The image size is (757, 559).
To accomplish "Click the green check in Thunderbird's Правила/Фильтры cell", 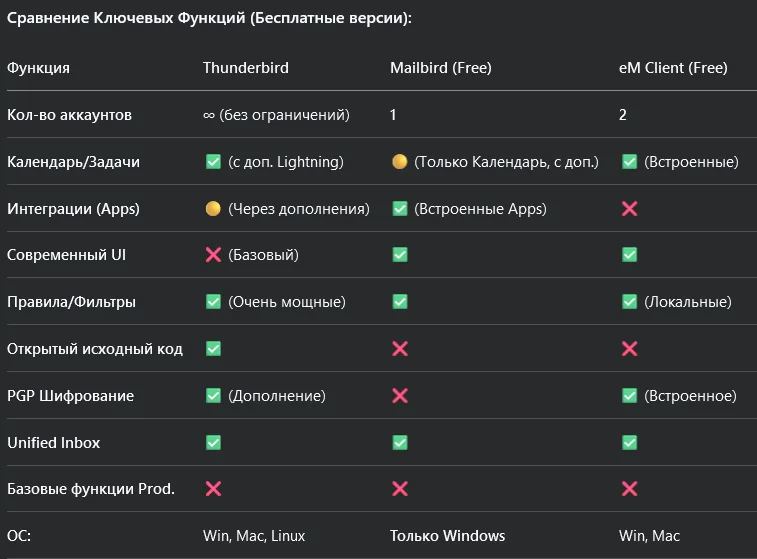I will (213, 302).
